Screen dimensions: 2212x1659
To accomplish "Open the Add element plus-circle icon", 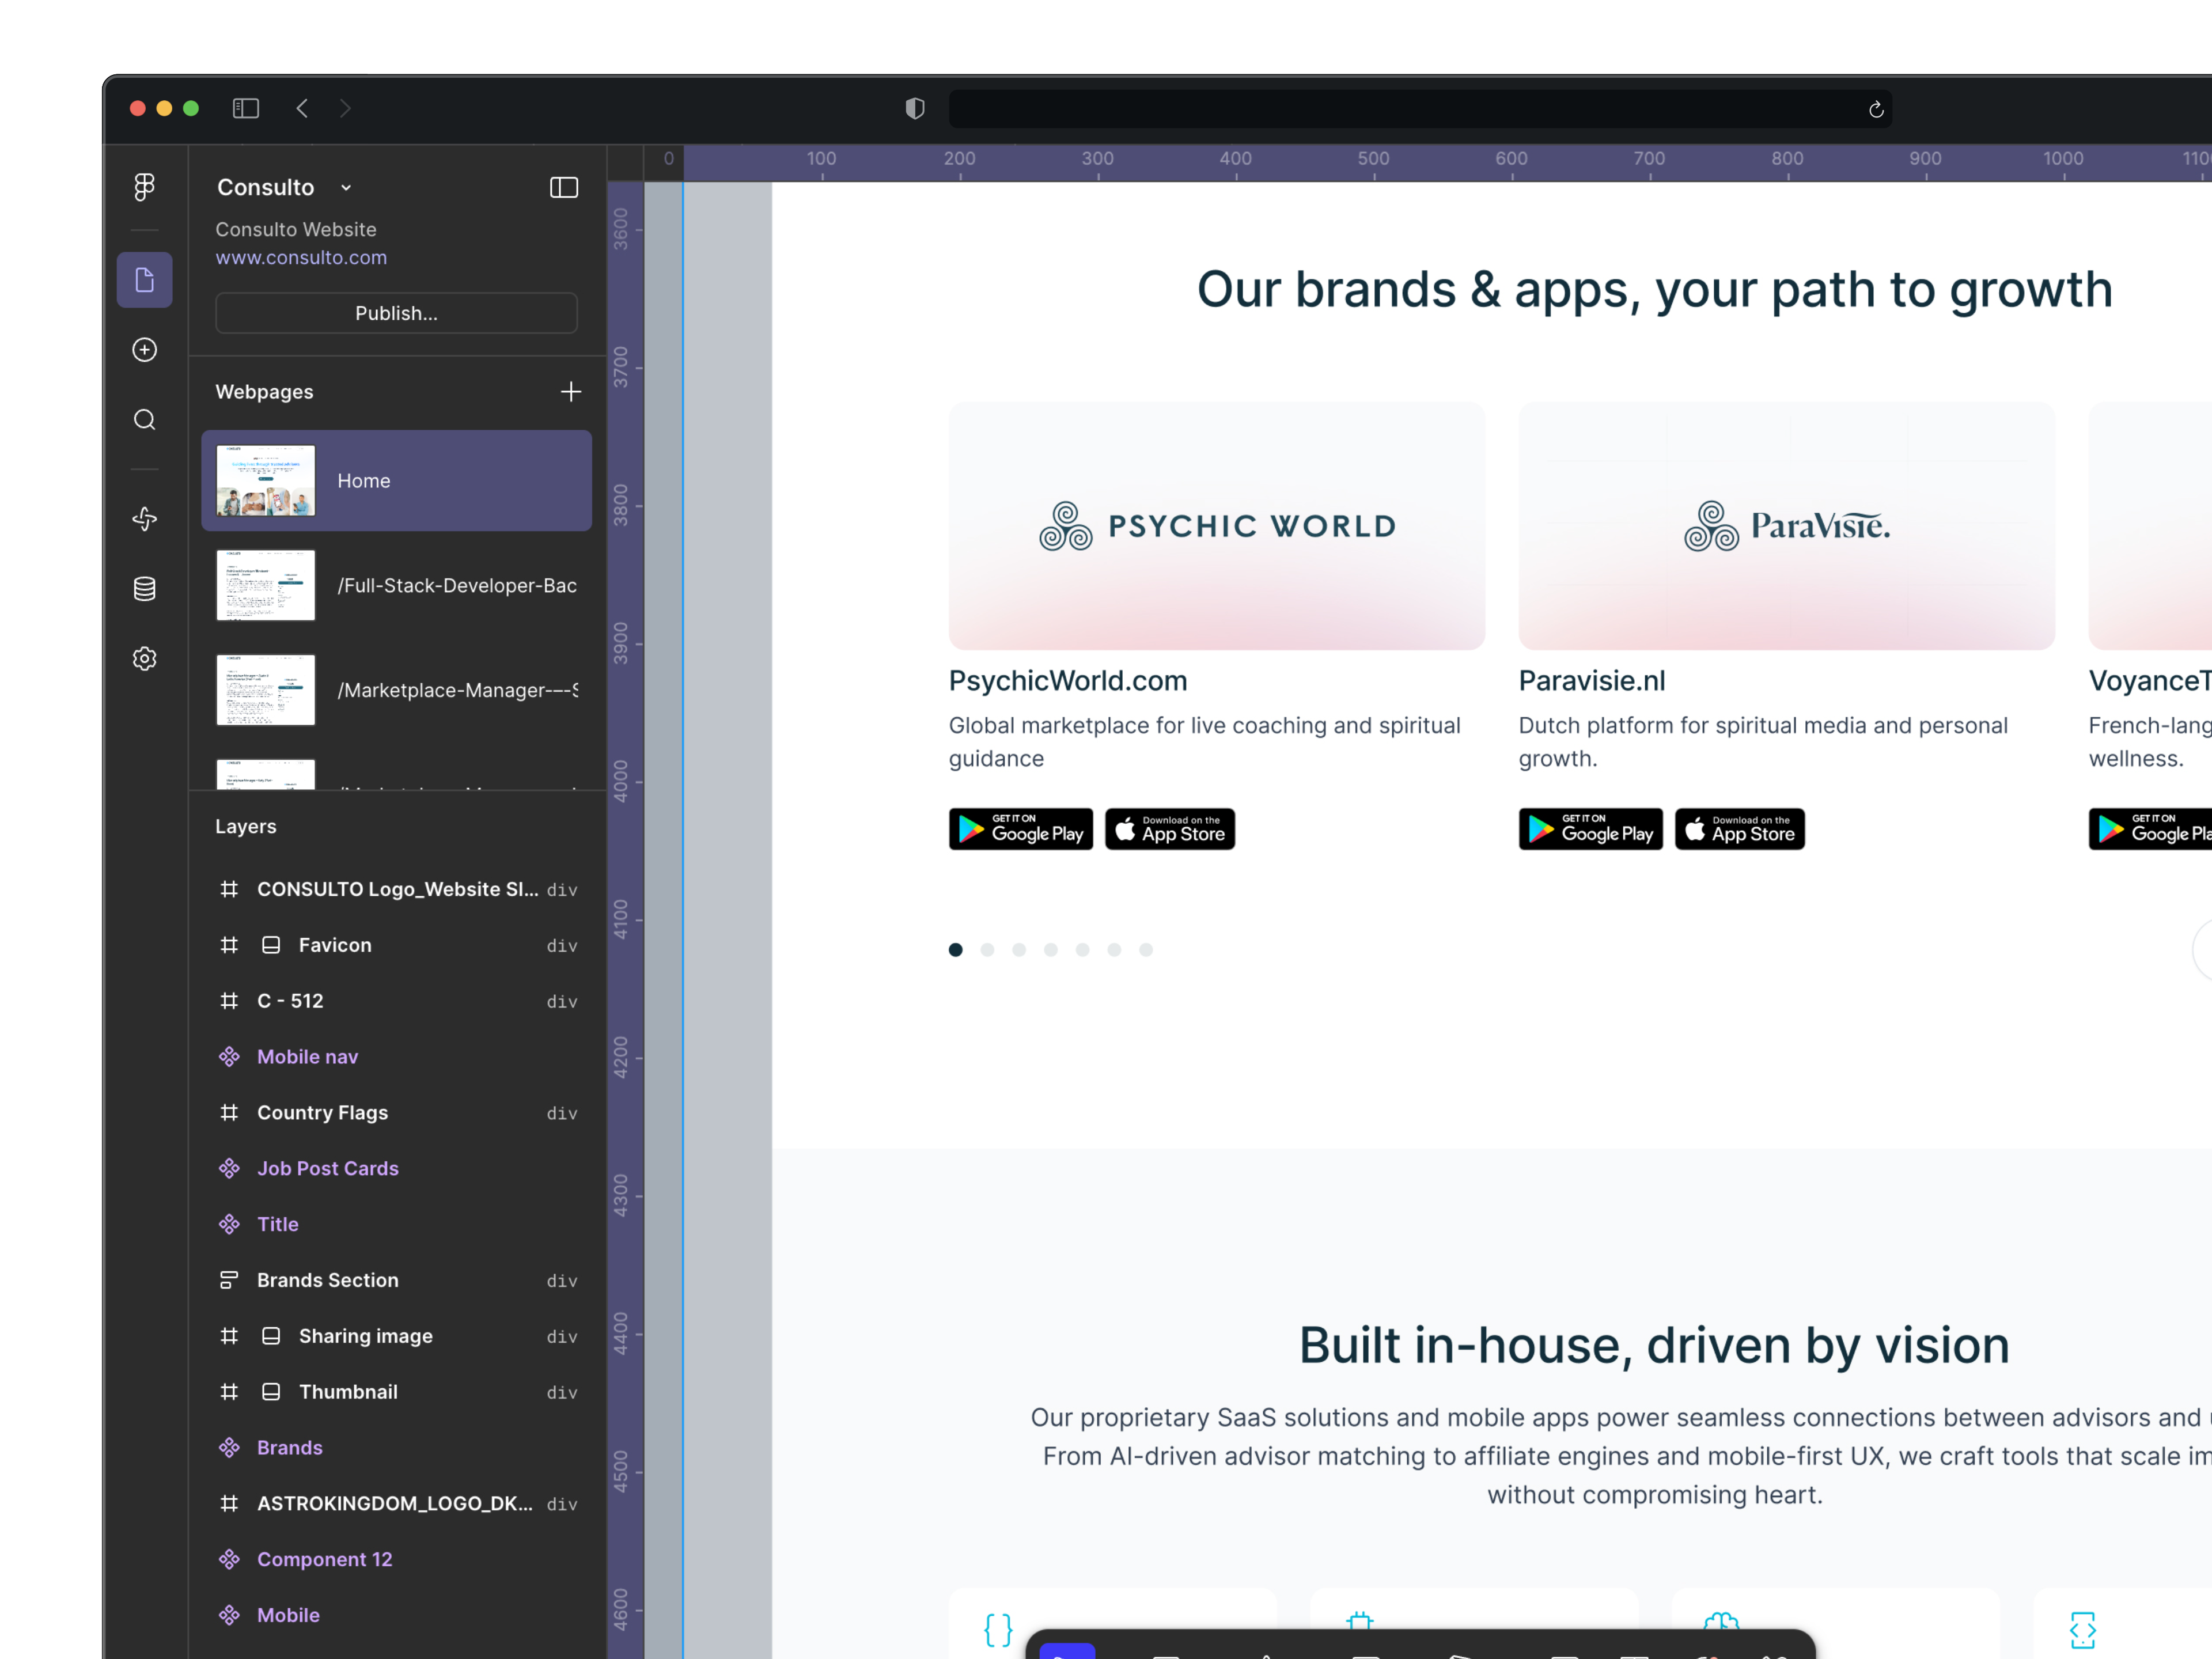I will click(x=145, y=350).
